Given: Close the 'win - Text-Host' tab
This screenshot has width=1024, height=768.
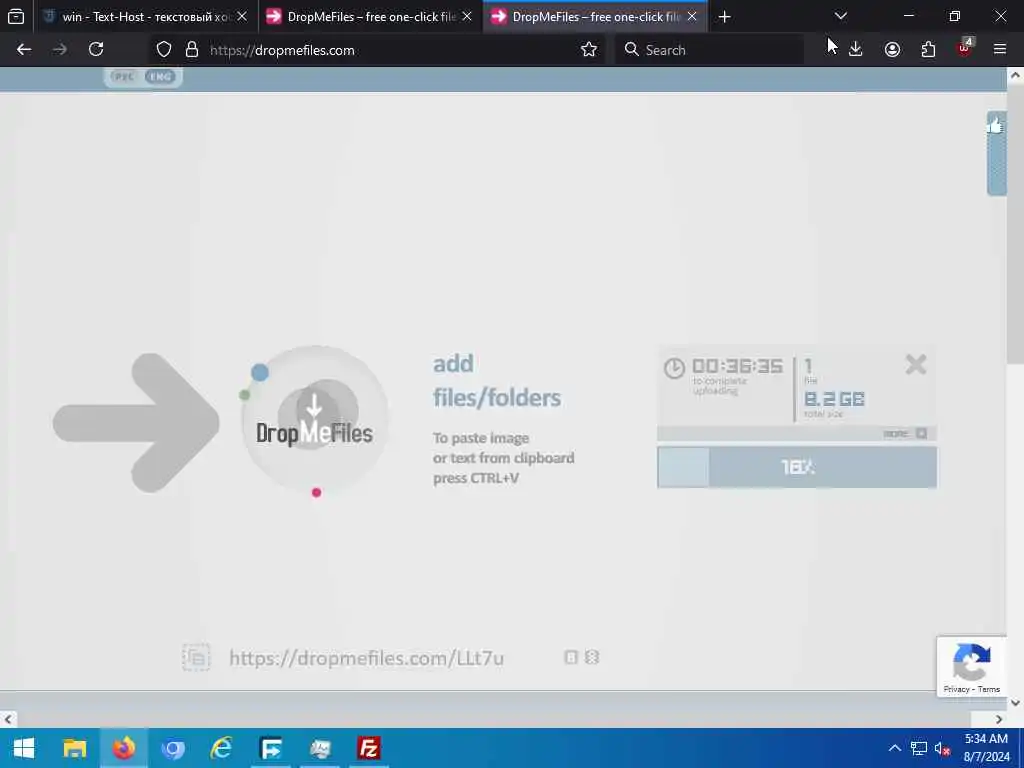Looking at the screenshot, I should point(242,17).
